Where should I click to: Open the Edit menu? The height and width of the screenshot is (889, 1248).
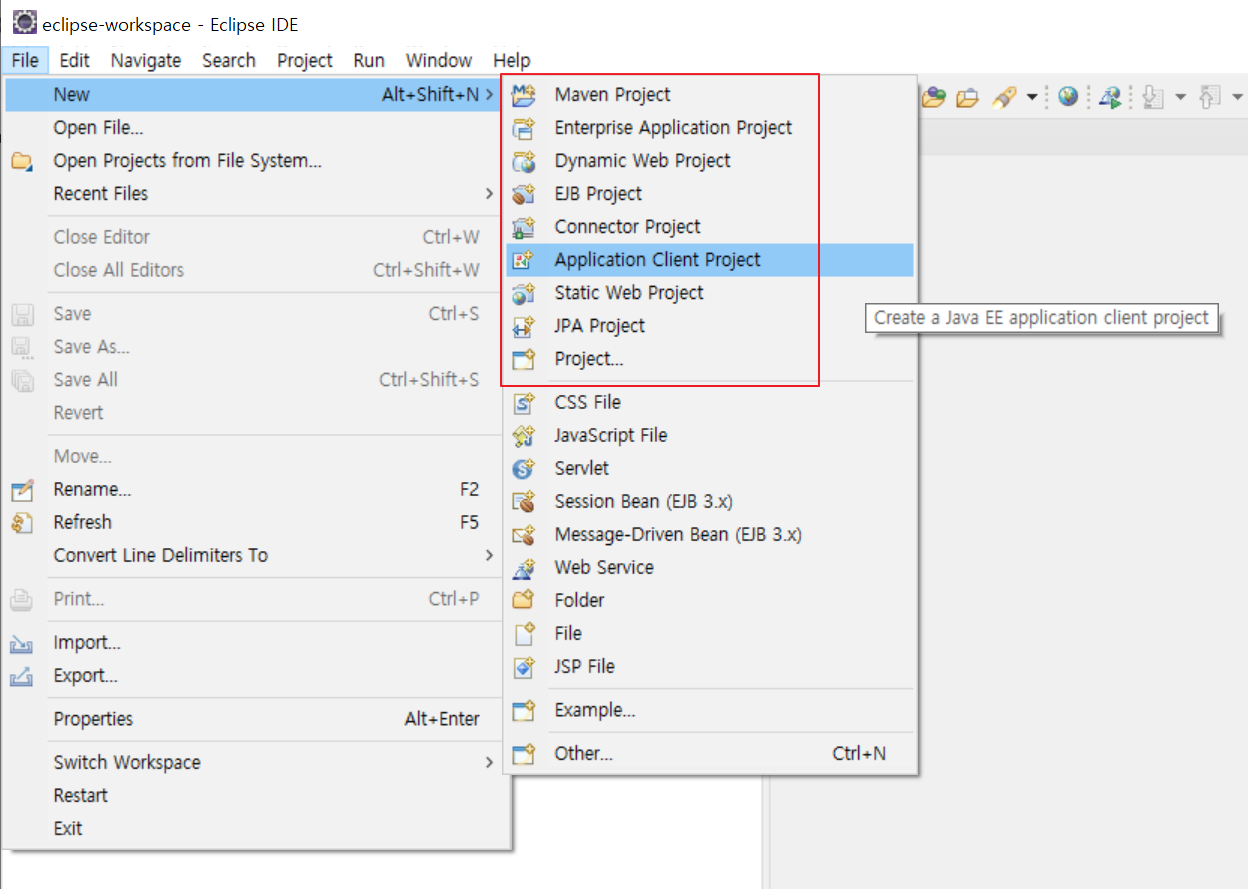click(75, 60)
